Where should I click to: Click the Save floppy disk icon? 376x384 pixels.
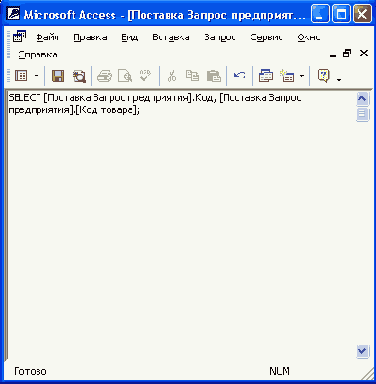click(x=58, y=76)
